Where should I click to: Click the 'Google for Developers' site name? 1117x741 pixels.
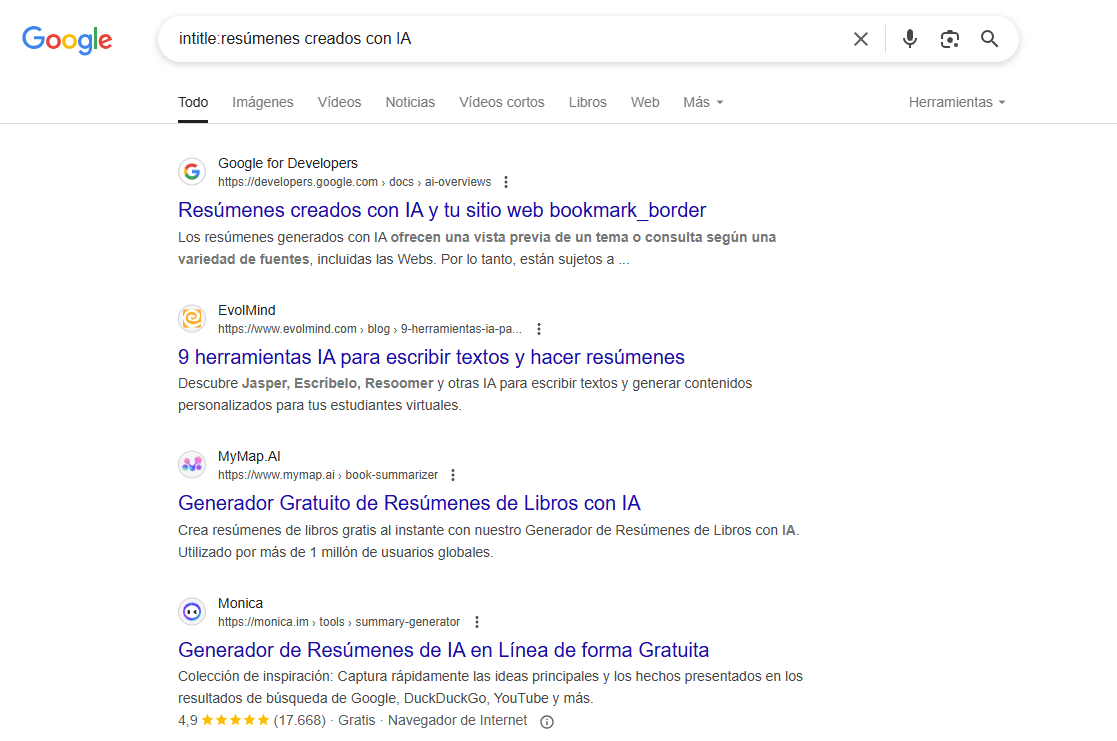coord(288,163)
